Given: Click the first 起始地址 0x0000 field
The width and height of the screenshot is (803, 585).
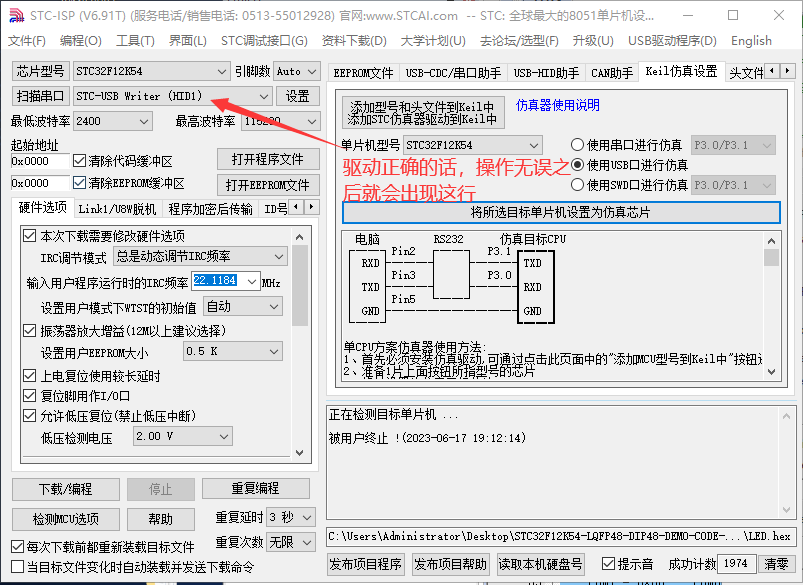Looking at the screenshot, I should coord(39,161).
